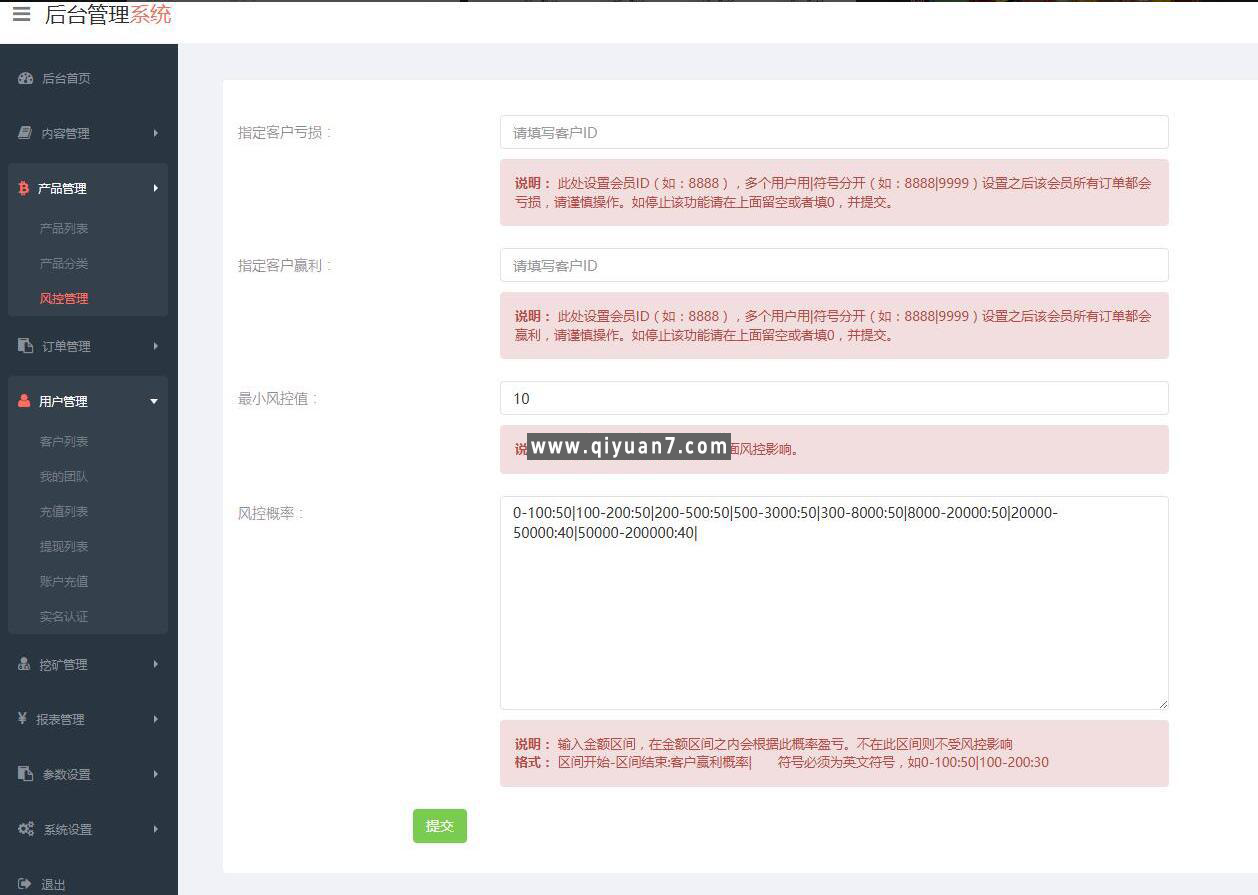
Task: Expand the 内容管理 submenu arrow
Action: point(155,133)
